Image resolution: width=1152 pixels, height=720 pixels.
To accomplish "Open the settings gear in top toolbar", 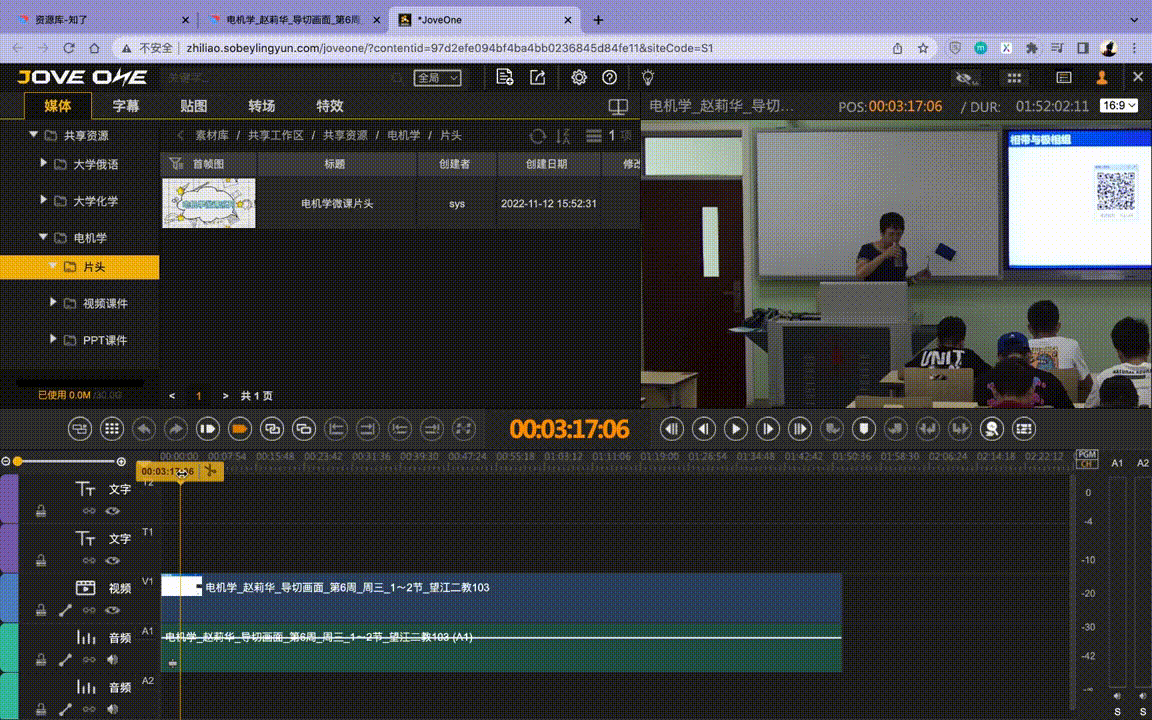I will pos(579,78).
